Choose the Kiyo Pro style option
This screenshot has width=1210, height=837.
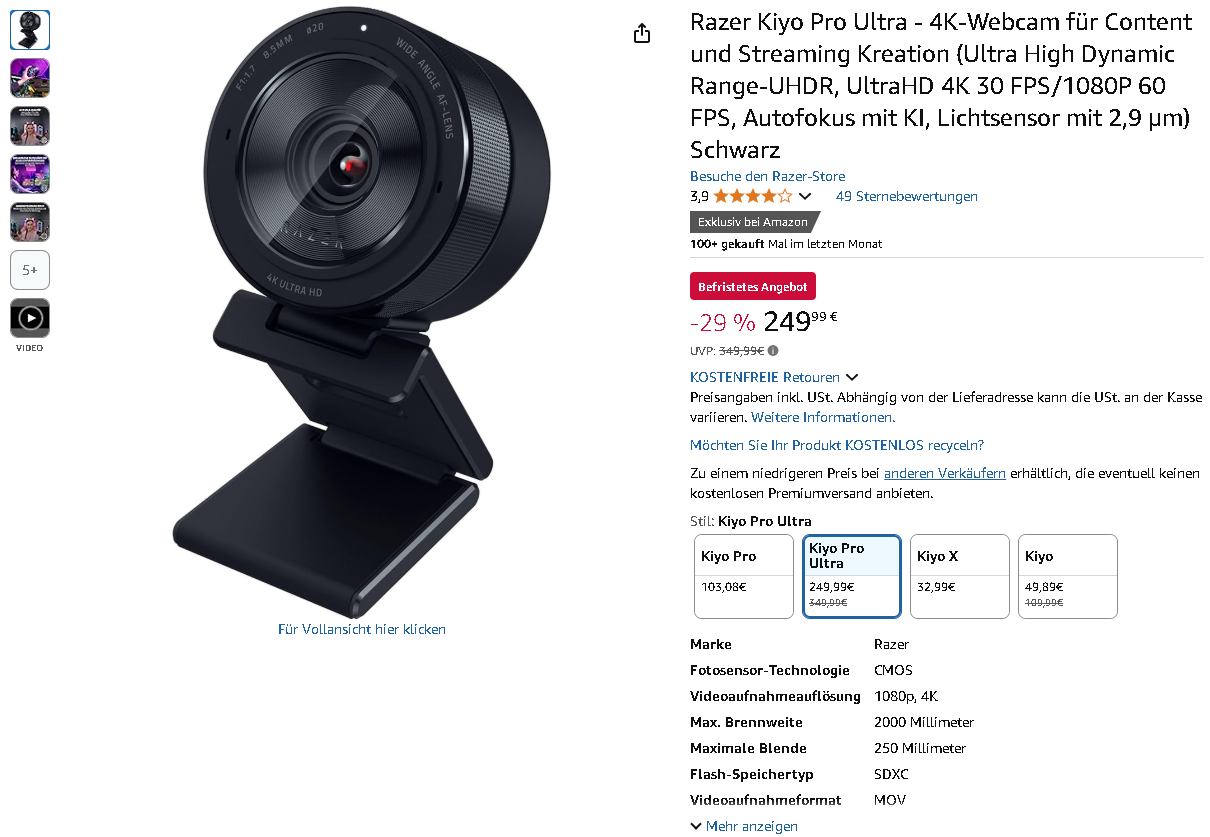743,577
